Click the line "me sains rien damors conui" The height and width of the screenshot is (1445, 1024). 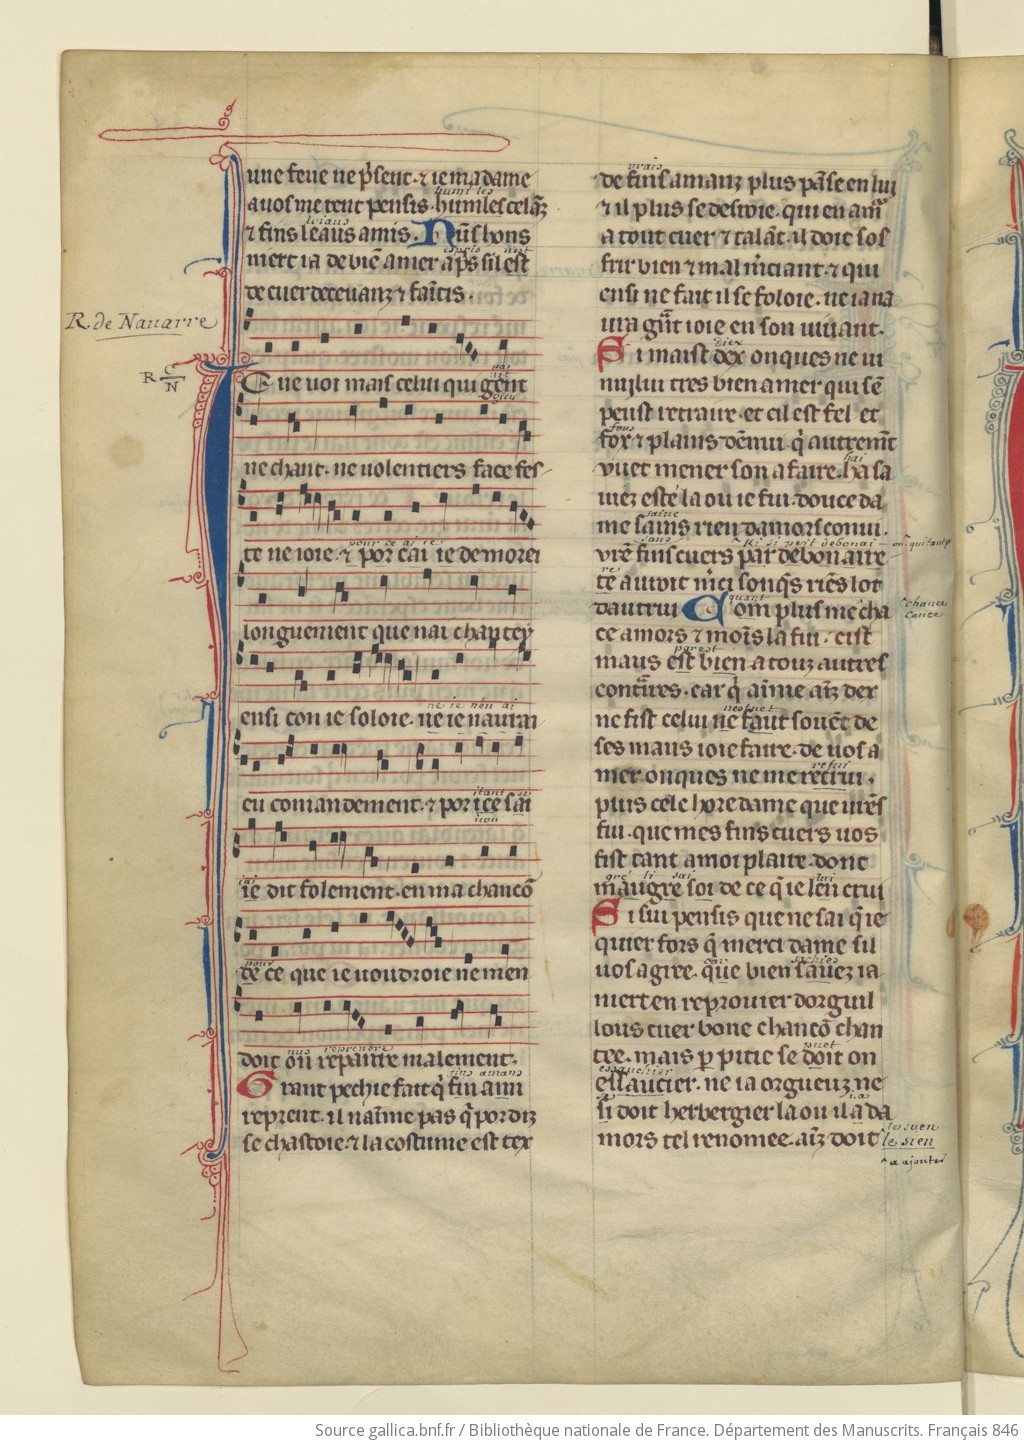pyautogui.click(x=742, y=526)
